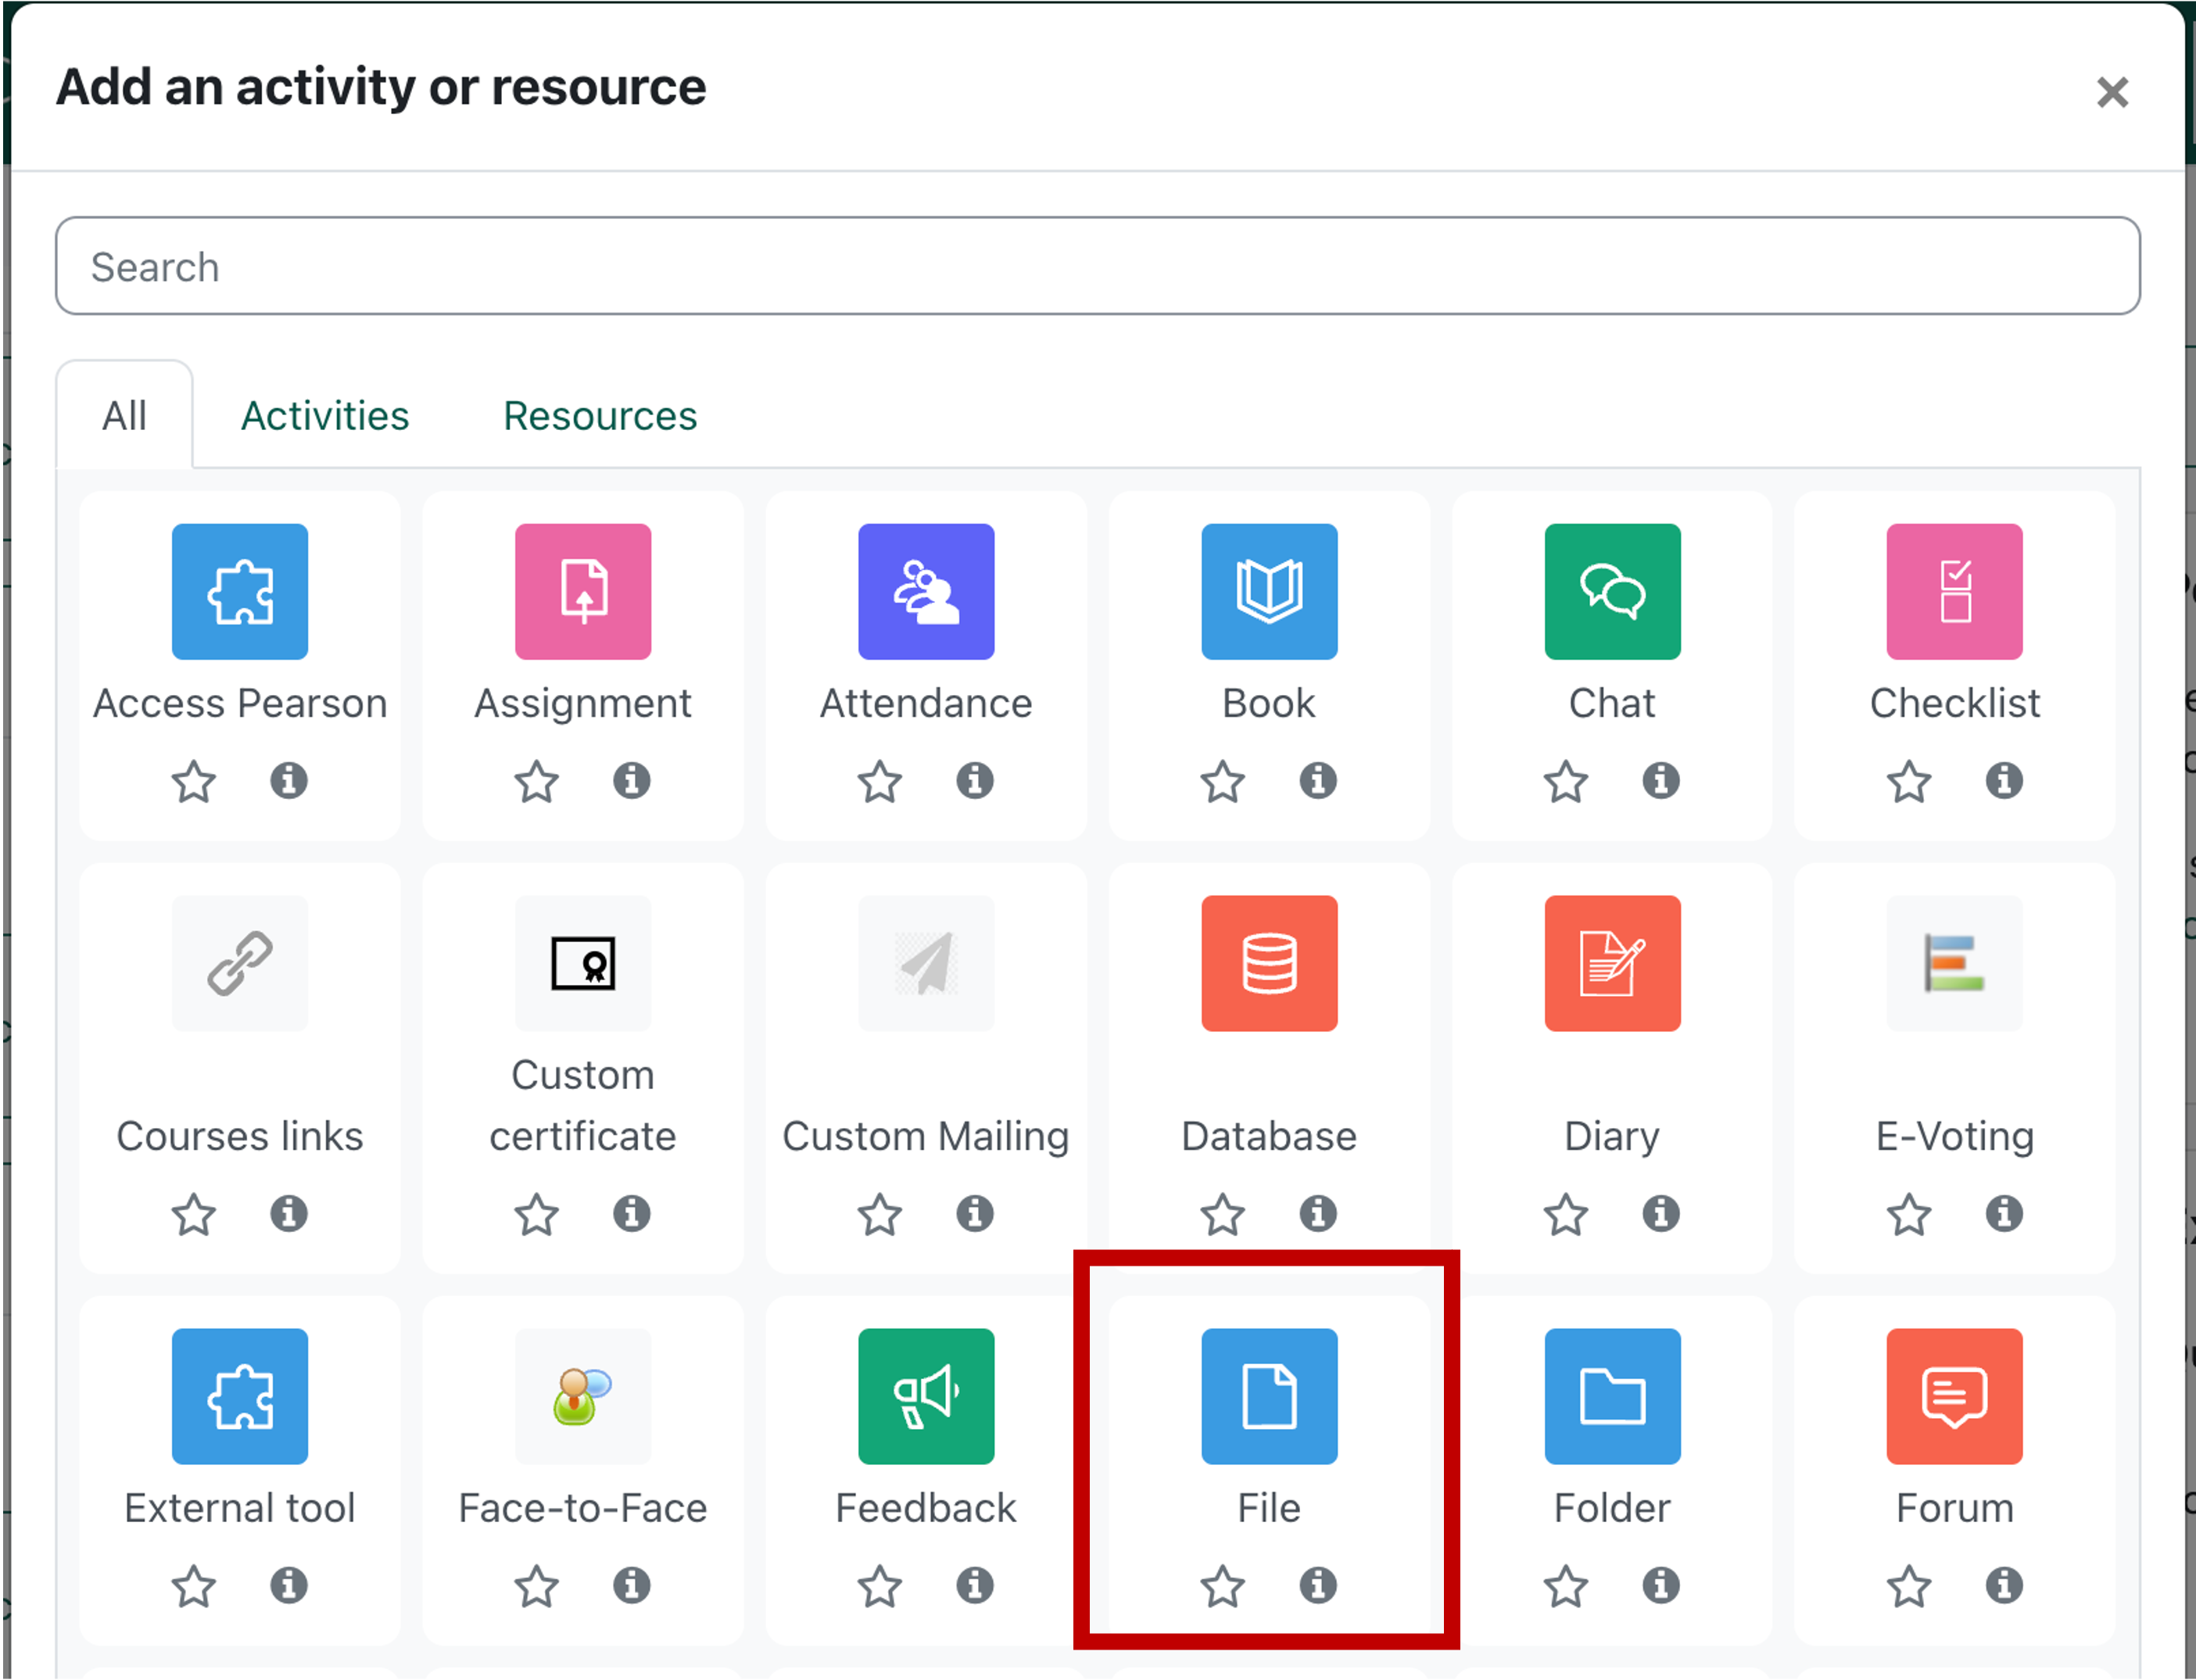This screenshot has width=2196, height=1680.
Task: Open the Chat activity
Action: tap(1611, 591)
